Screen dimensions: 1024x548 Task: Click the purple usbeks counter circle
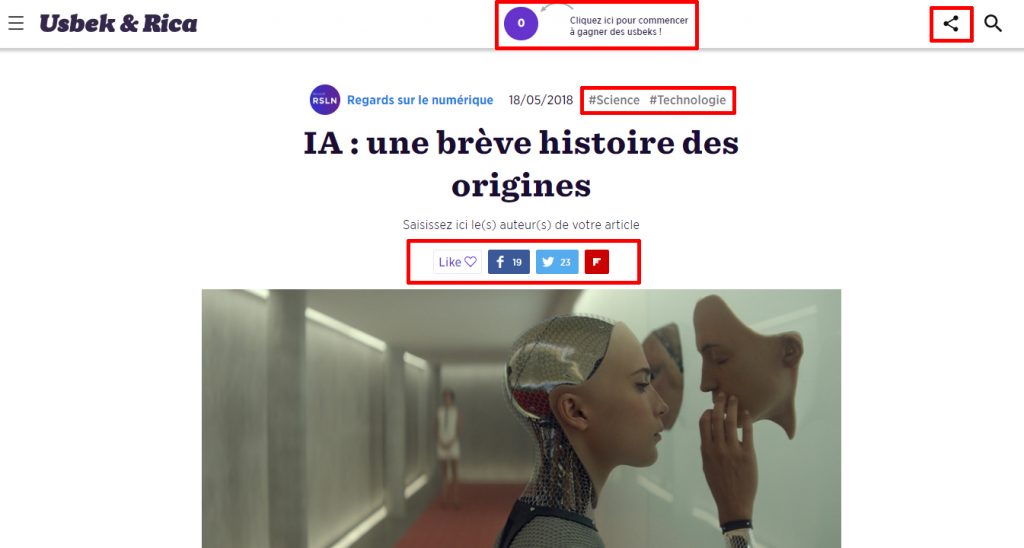[520, 24]
